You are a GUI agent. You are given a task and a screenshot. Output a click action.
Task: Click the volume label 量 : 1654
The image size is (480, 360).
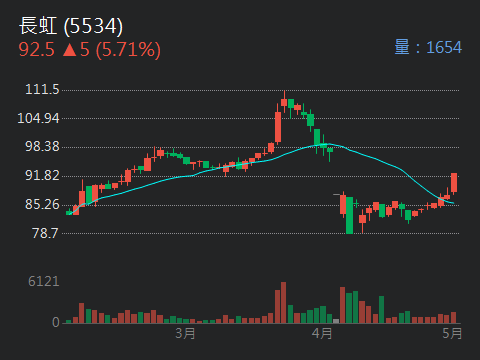pos(428,47)
